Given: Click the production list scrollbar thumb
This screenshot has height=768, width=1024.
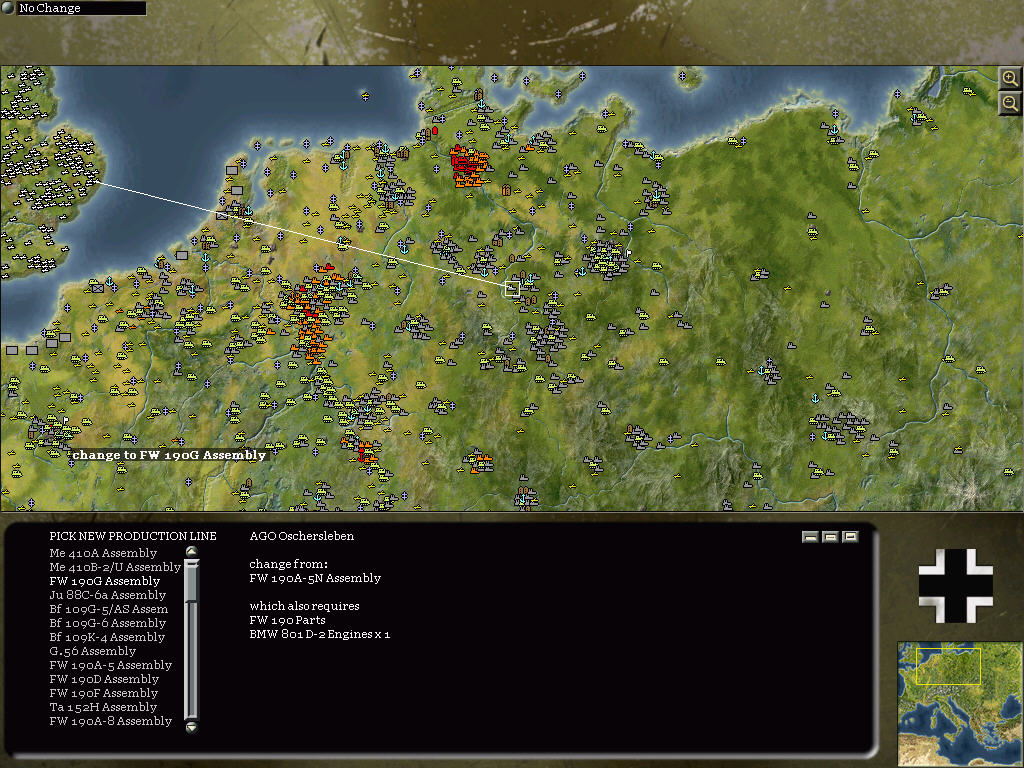Looking at the screenshot, I should (191, 581).
